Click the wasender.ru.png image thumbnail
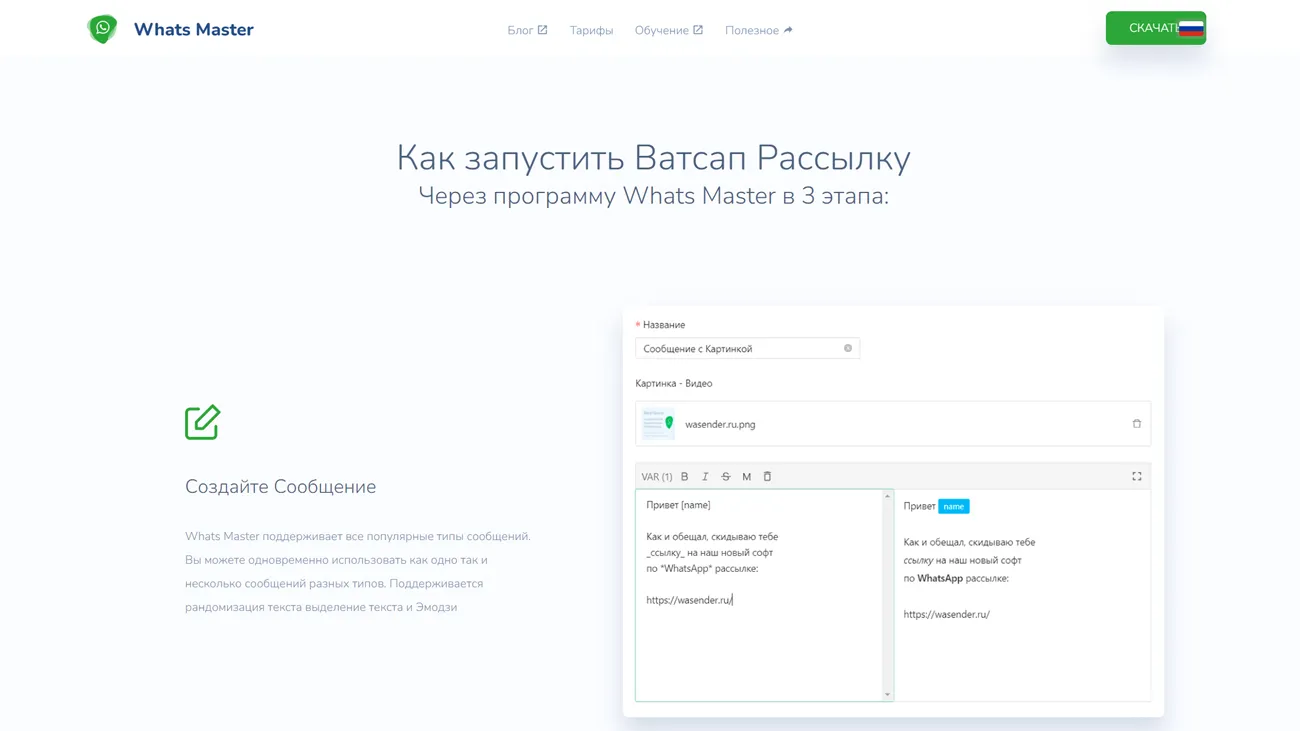 658,424
